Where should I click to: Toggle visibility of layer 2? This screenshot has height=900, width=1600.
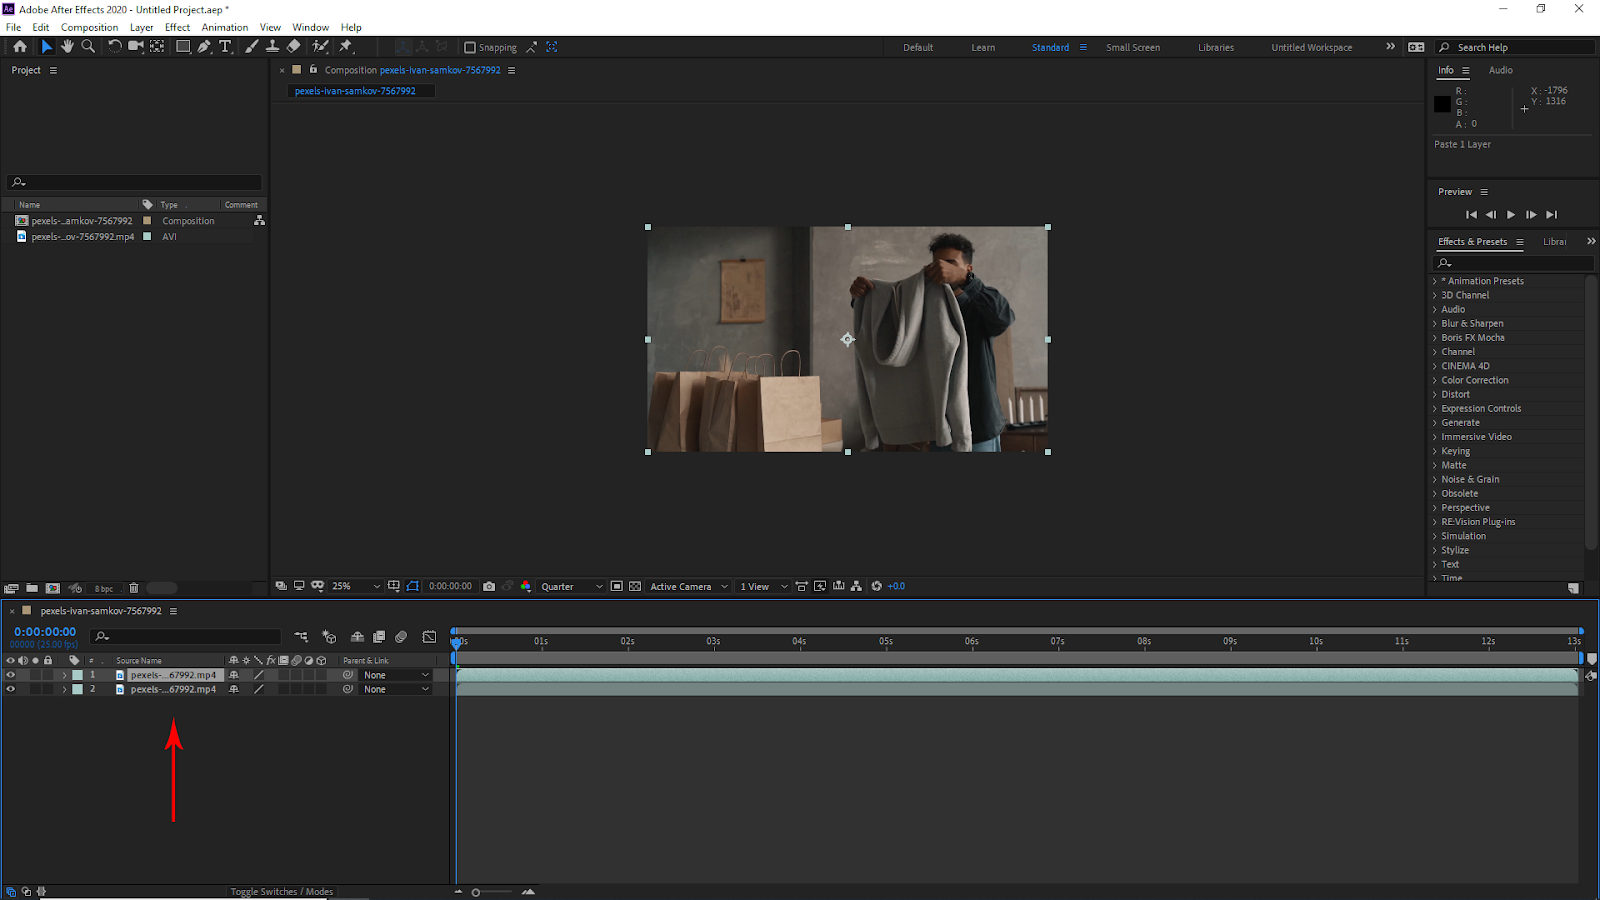point(11,689)
